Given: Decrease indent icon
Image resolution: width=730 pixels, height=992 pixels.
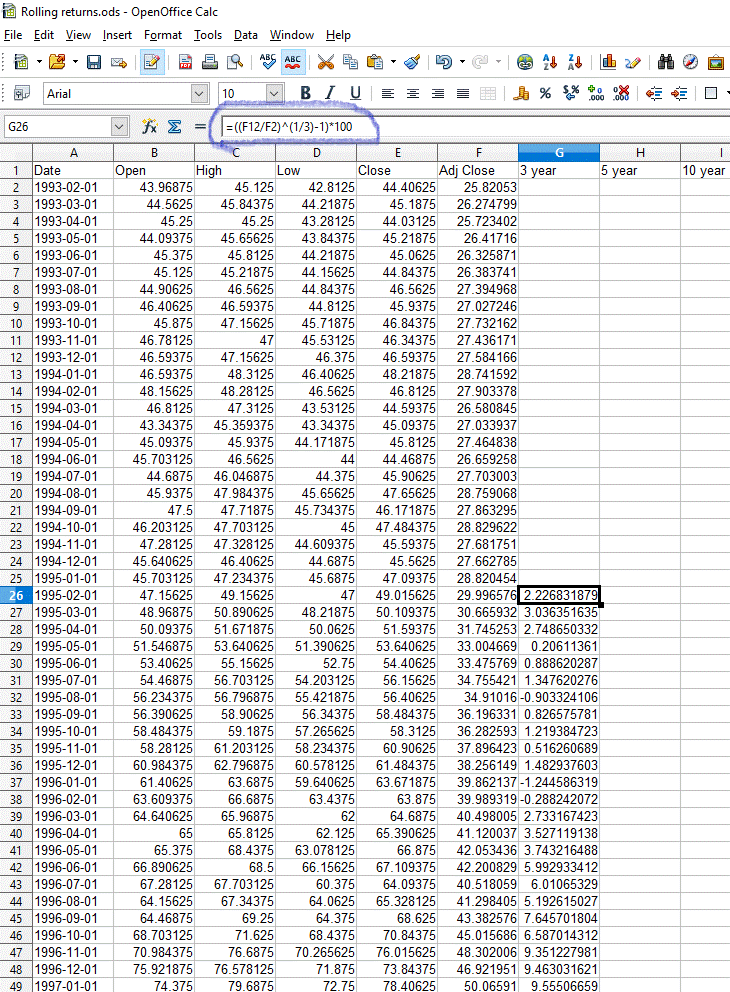Looking at the screenshot, I should click(x=654, y=94).
